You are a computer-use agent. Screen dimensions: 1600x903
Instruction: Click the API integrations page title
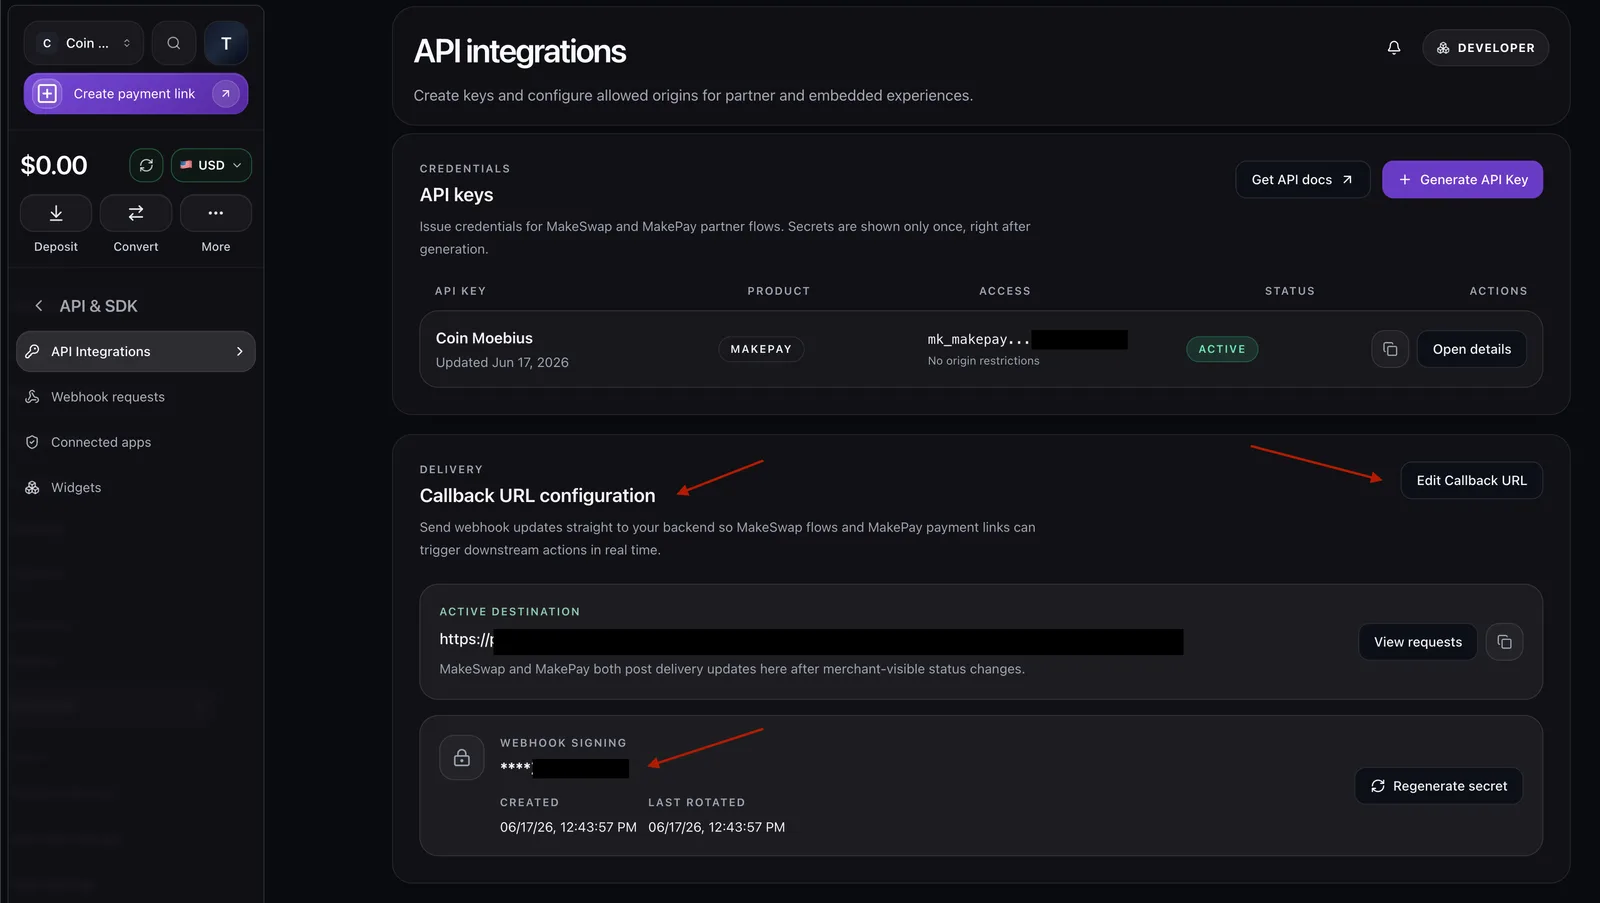coord(520,51)
